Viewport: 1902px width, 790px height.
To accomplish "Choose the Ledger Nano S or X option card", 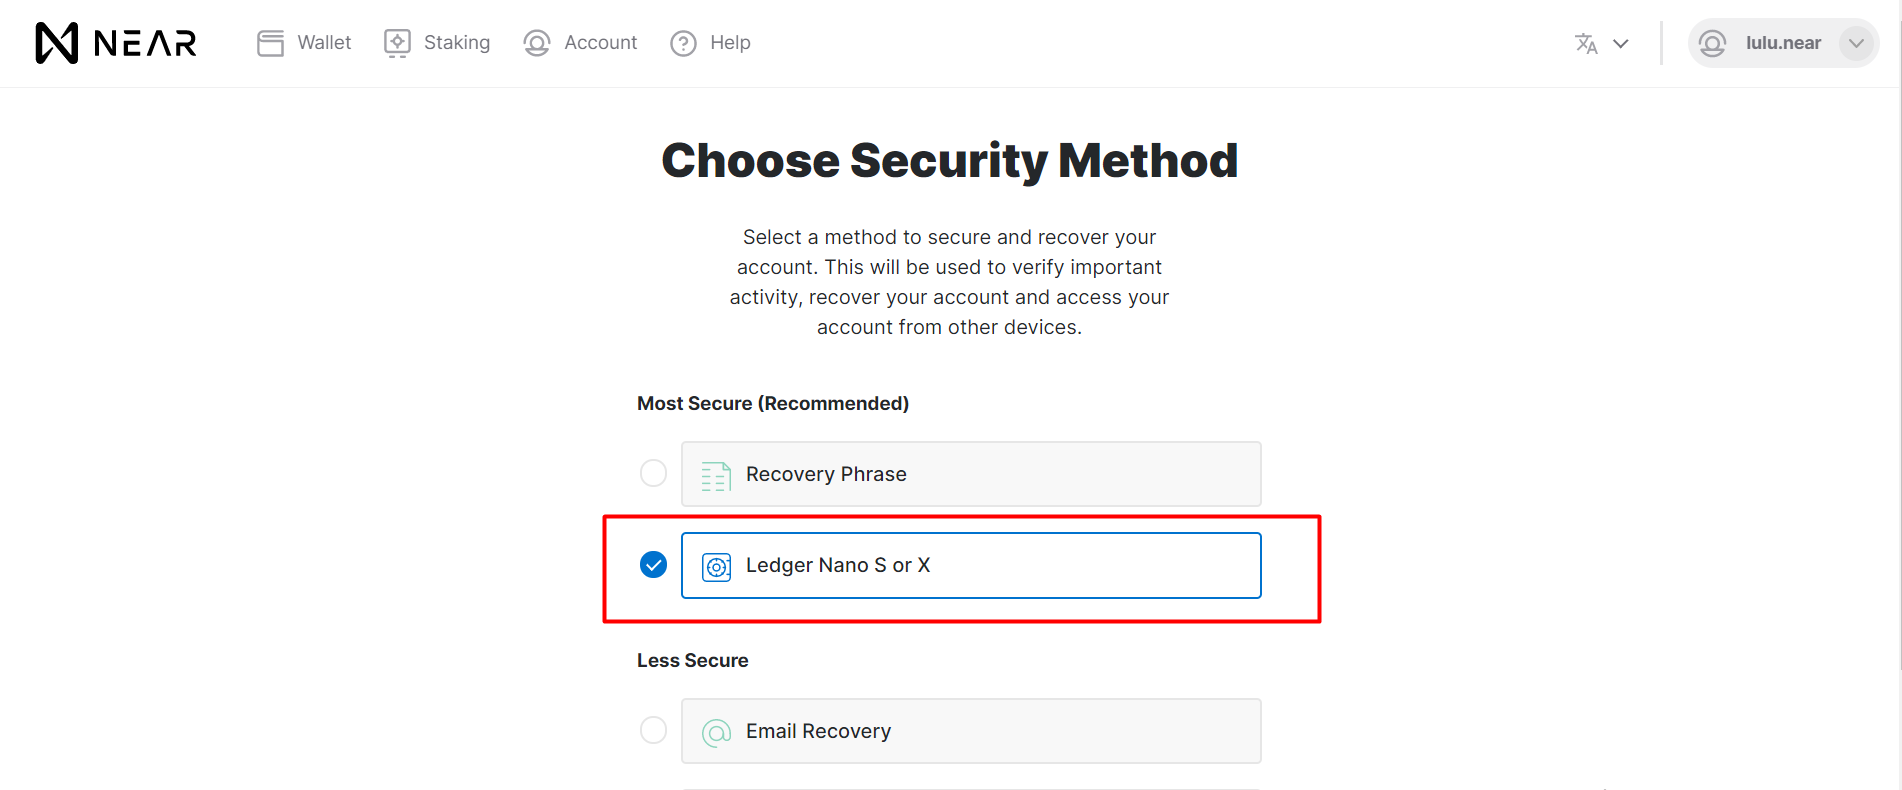I will tap(970, 565).
